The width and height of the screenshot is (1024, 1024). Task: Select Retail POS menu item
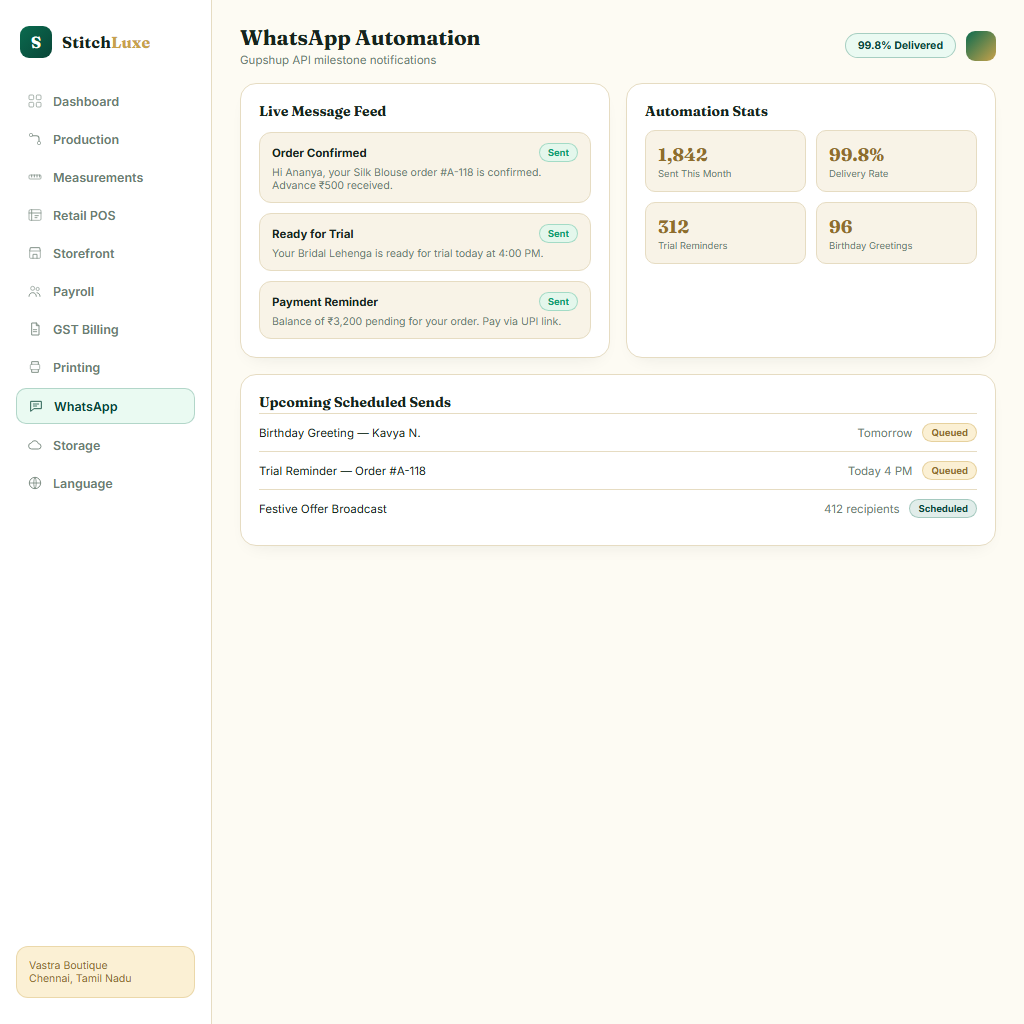click(x=105, y=215)
